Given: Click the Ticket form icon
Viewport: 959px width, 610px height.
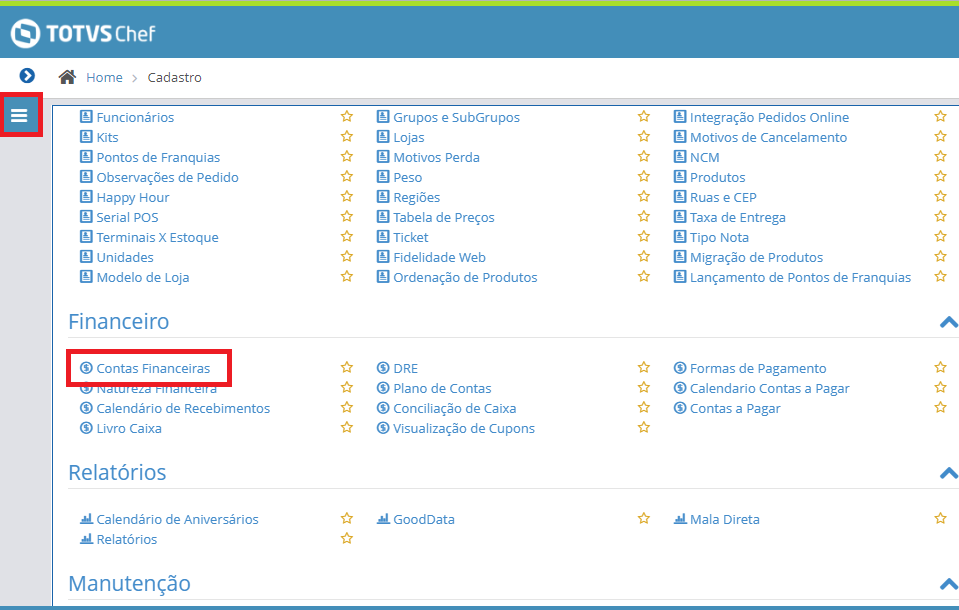Looking at the screenshot, I should (x=383, y=236).
